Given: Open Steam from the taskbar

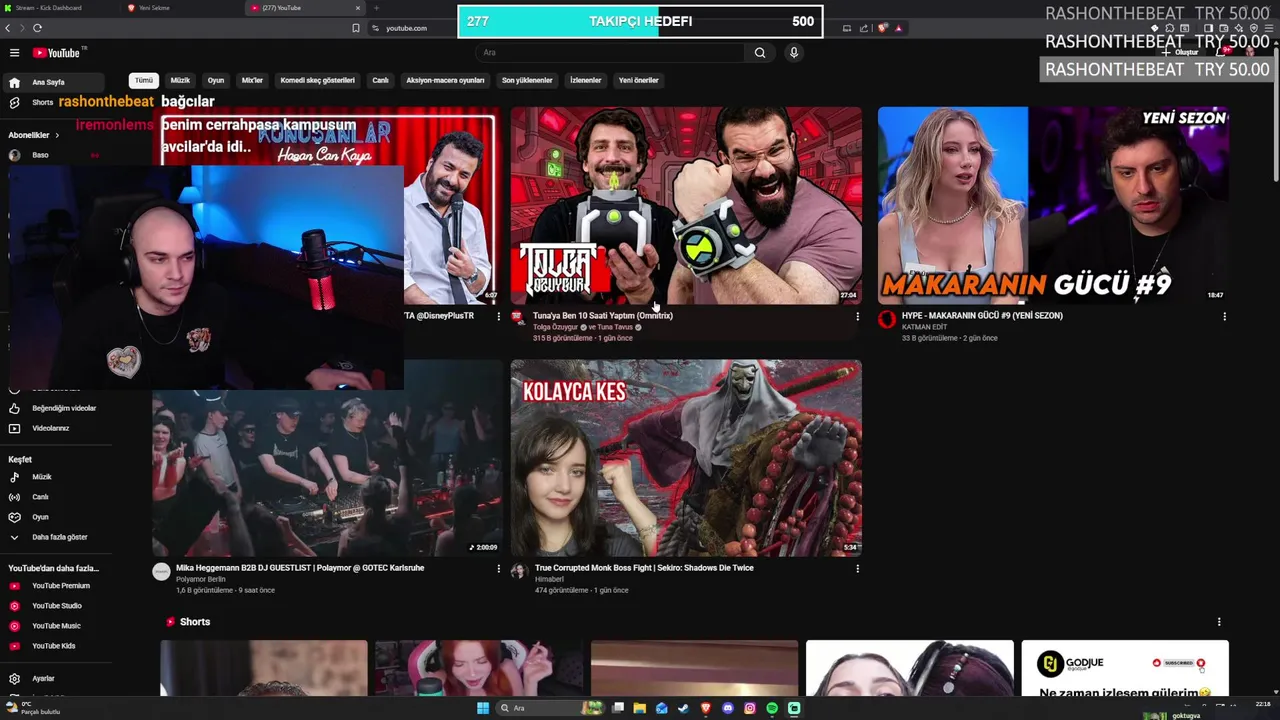Looking at the screenshot, I should (684, 708).
